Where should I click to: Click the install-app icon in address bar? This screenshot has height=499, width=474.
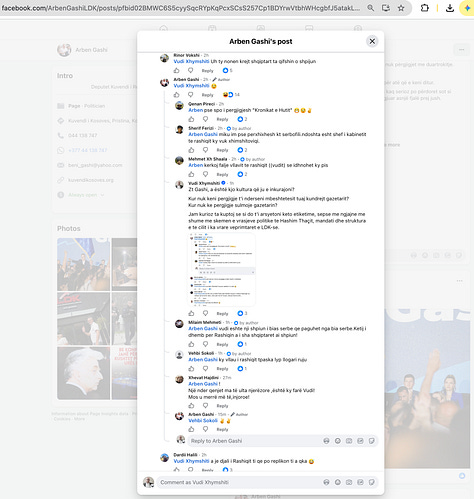click(x=386, y=8)
